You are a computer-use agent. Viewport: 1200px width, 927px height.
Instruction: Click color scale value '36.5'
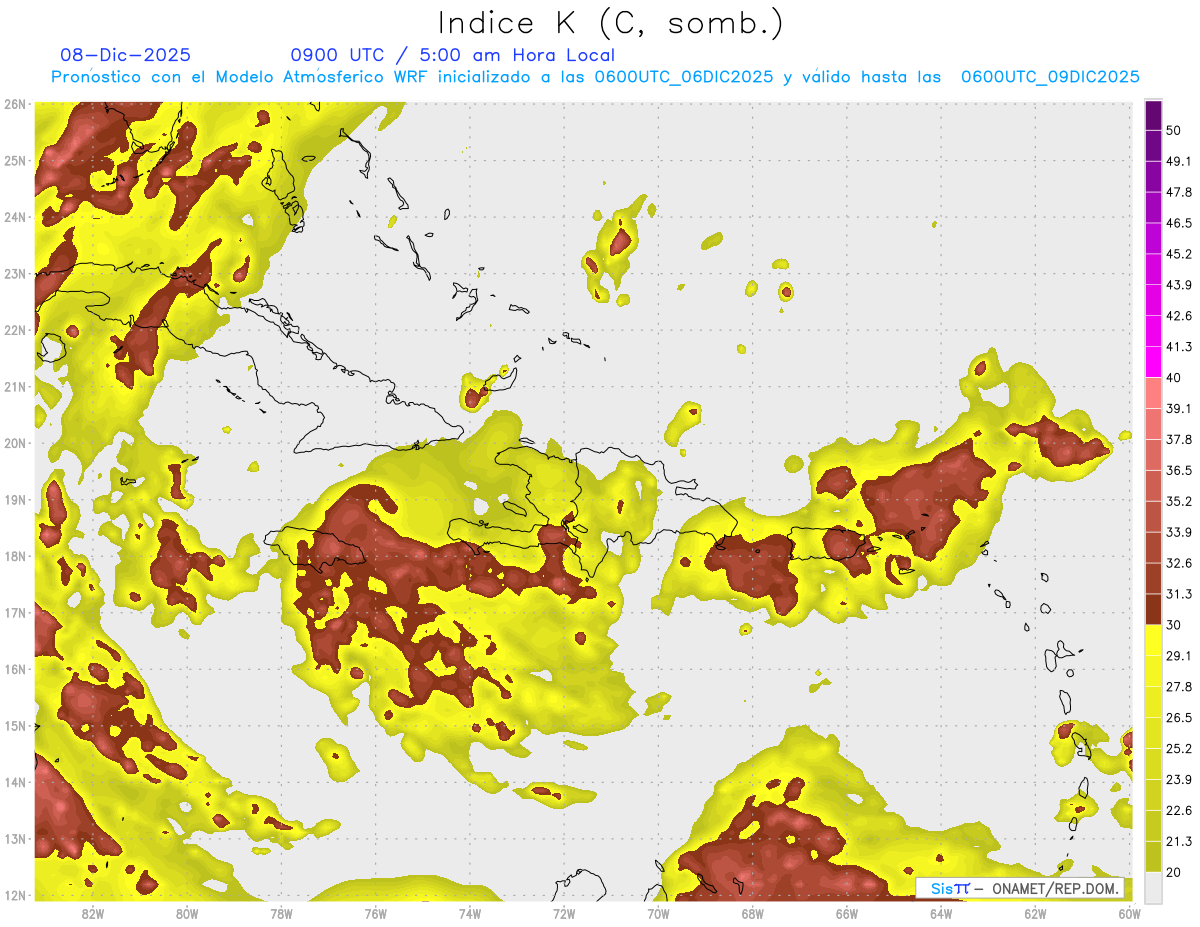[x=1178, y=470]
